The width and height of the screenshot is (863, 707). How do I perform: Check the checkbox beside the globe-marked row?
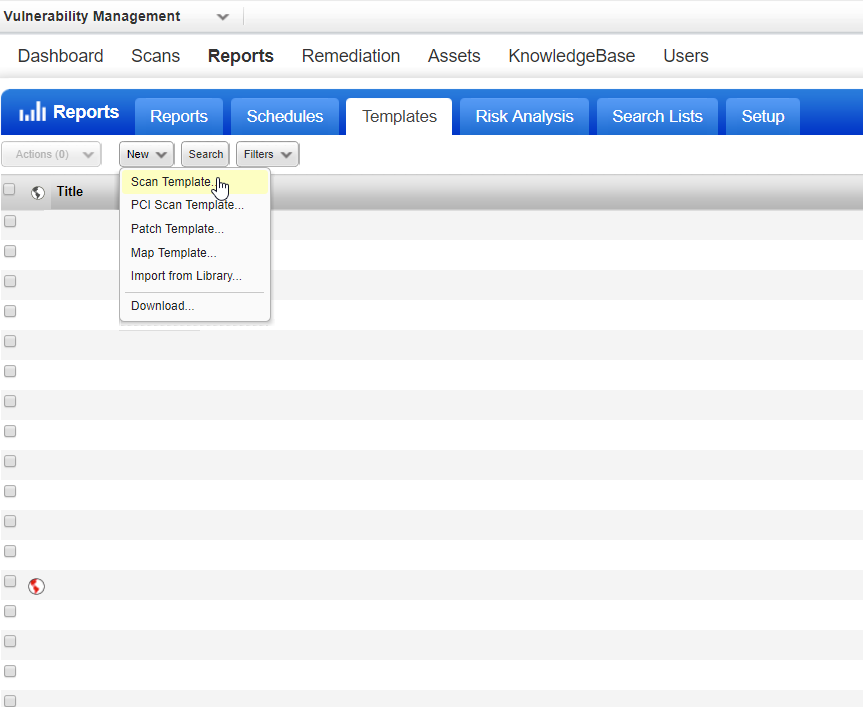pos(10,580)
